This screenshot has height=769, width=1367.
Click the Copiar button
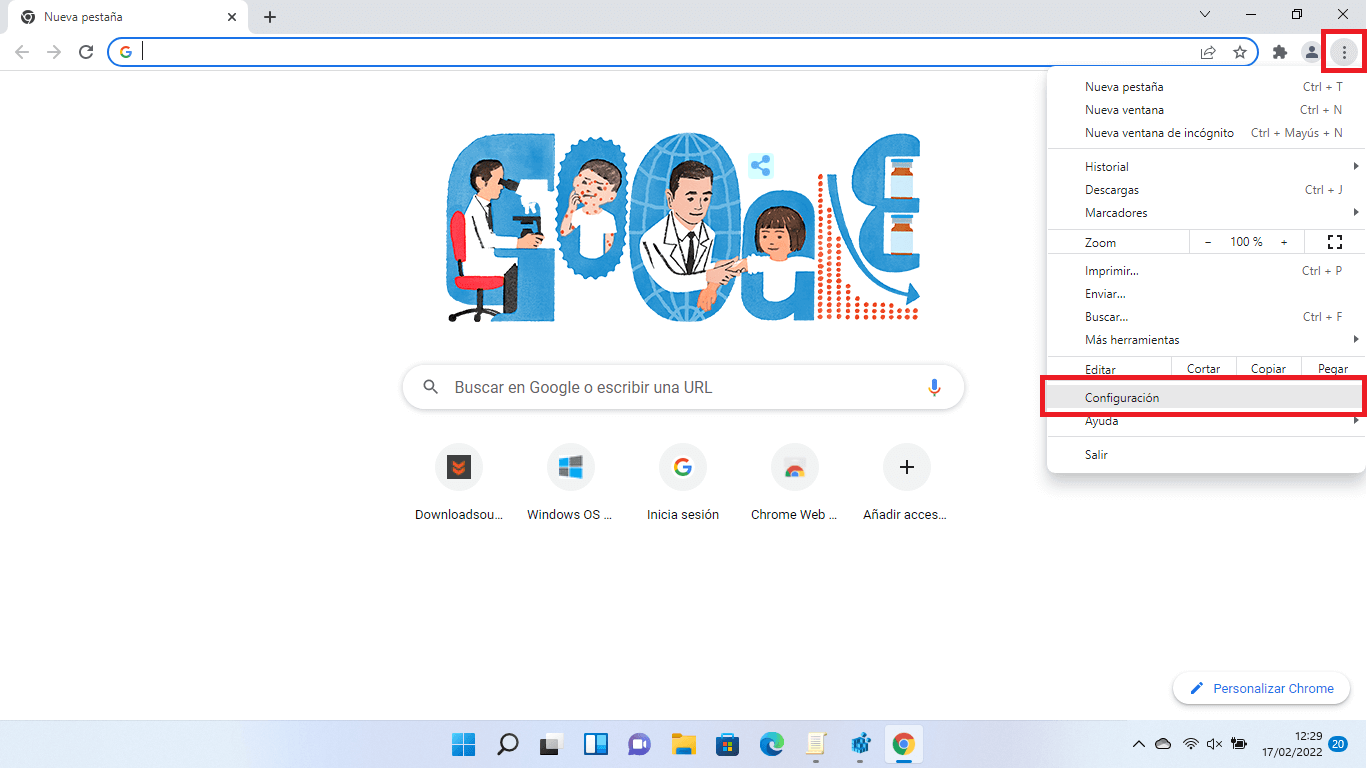click(x=1268, y=369)
